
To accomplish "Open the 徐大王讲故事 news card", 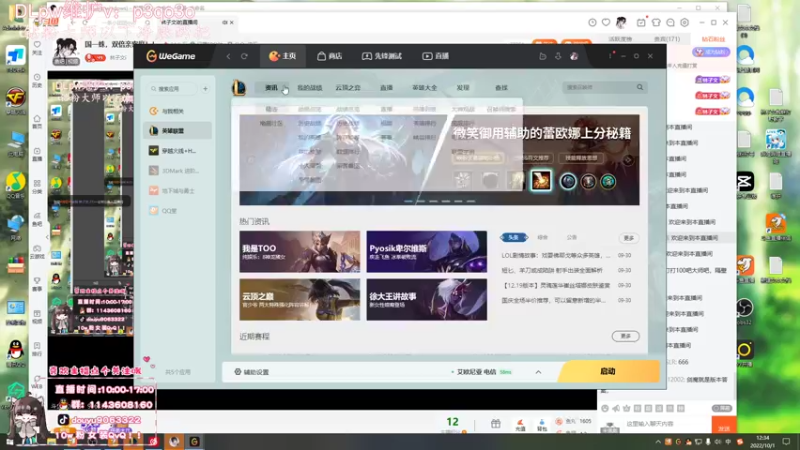I will pos(427,299).
